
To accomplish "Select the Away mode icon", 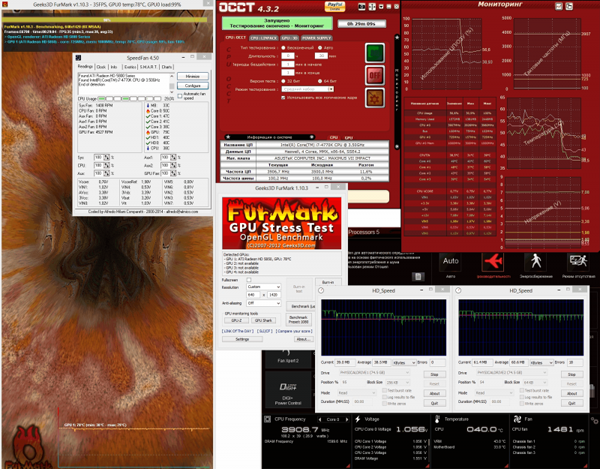I will 578,262.
